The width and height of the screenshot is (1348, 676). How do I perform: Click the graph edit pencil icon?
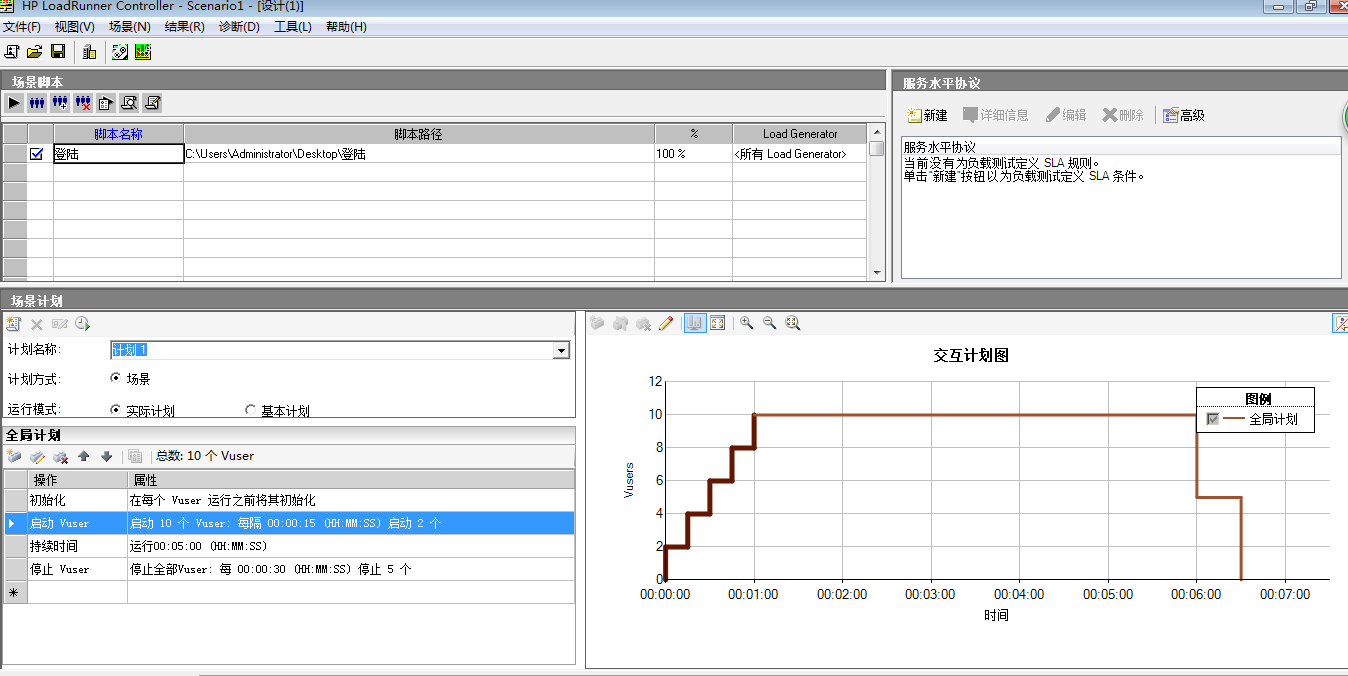[x=666, y=323]
